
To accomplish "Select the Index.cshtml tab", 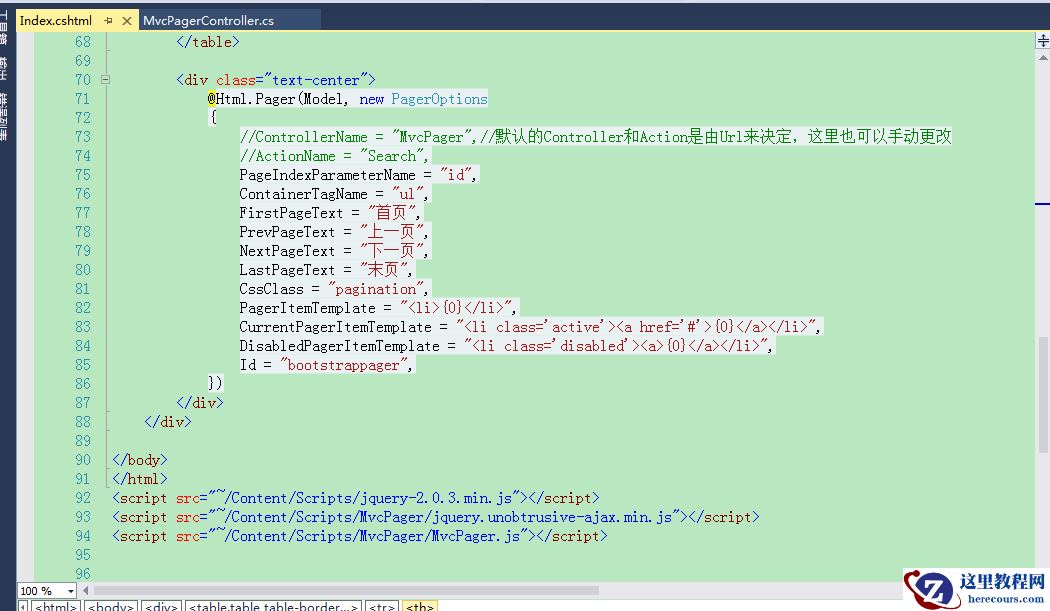I will [x=56, y=20].
